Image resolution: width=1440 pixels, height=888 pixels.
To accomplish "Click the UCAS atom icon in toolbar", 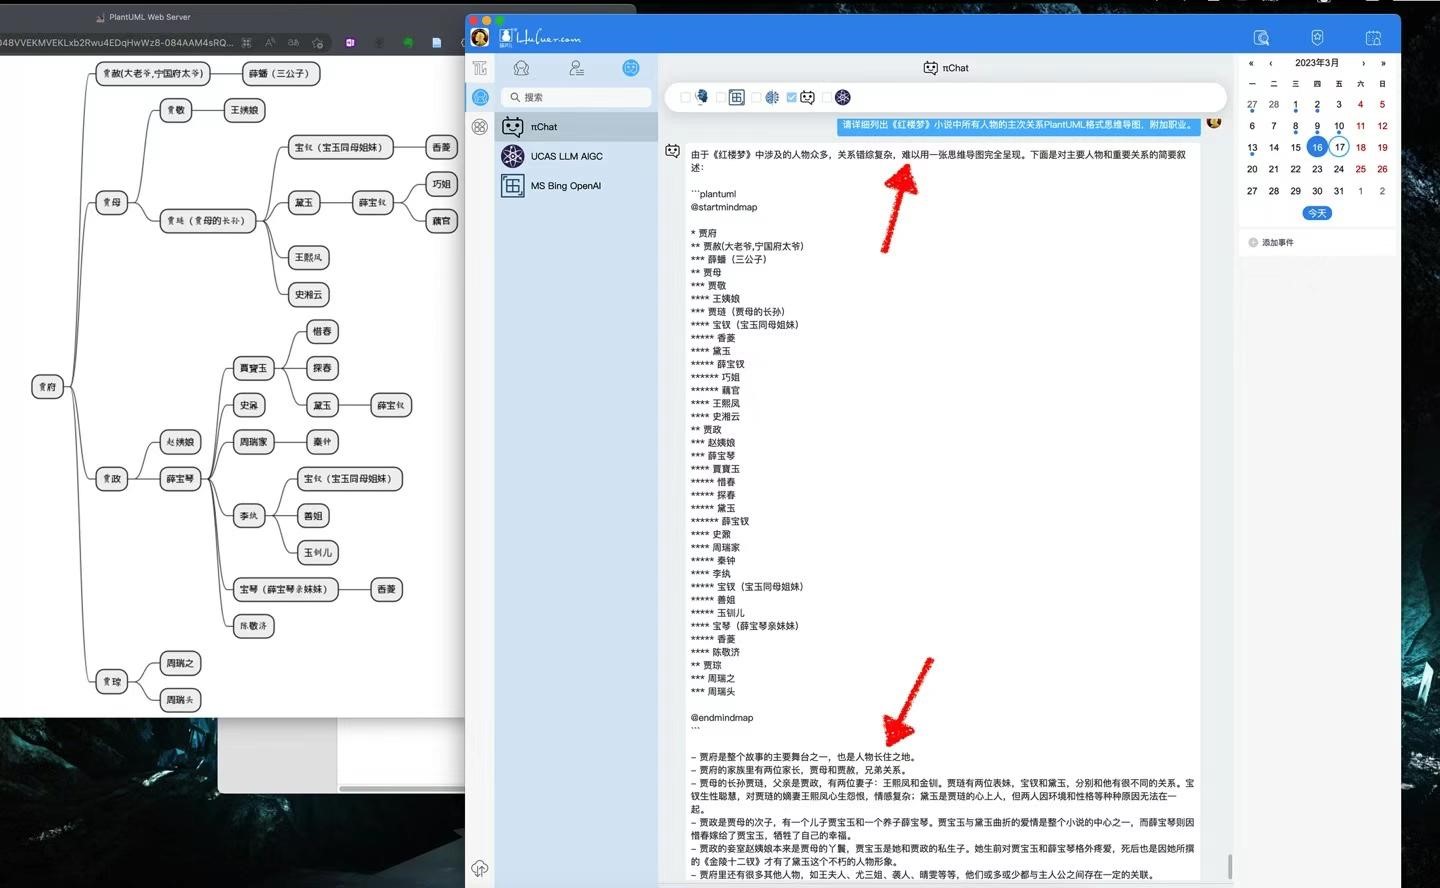I will coord(843,97).
